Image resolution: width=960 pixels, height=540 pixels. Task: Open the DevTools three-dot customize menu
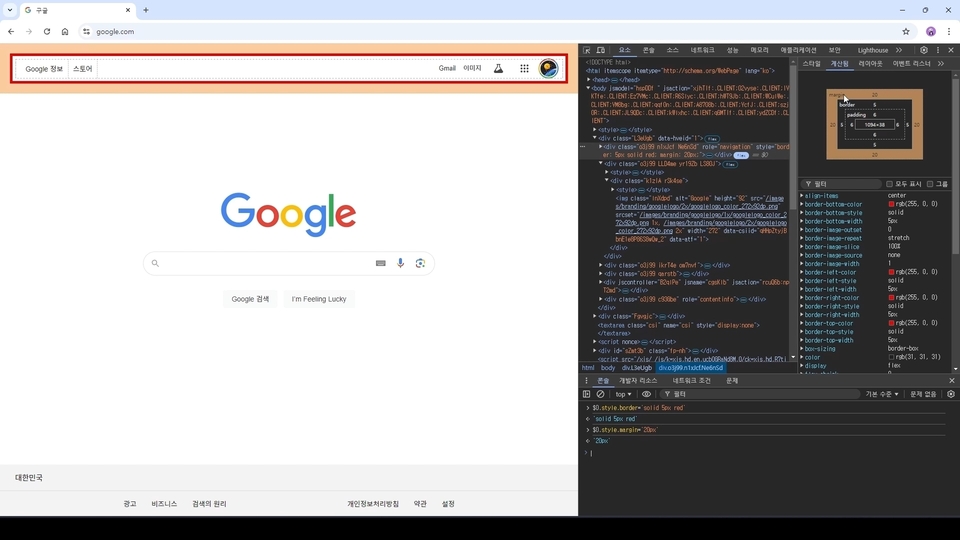pyautogui.click(x=937, y=50)
